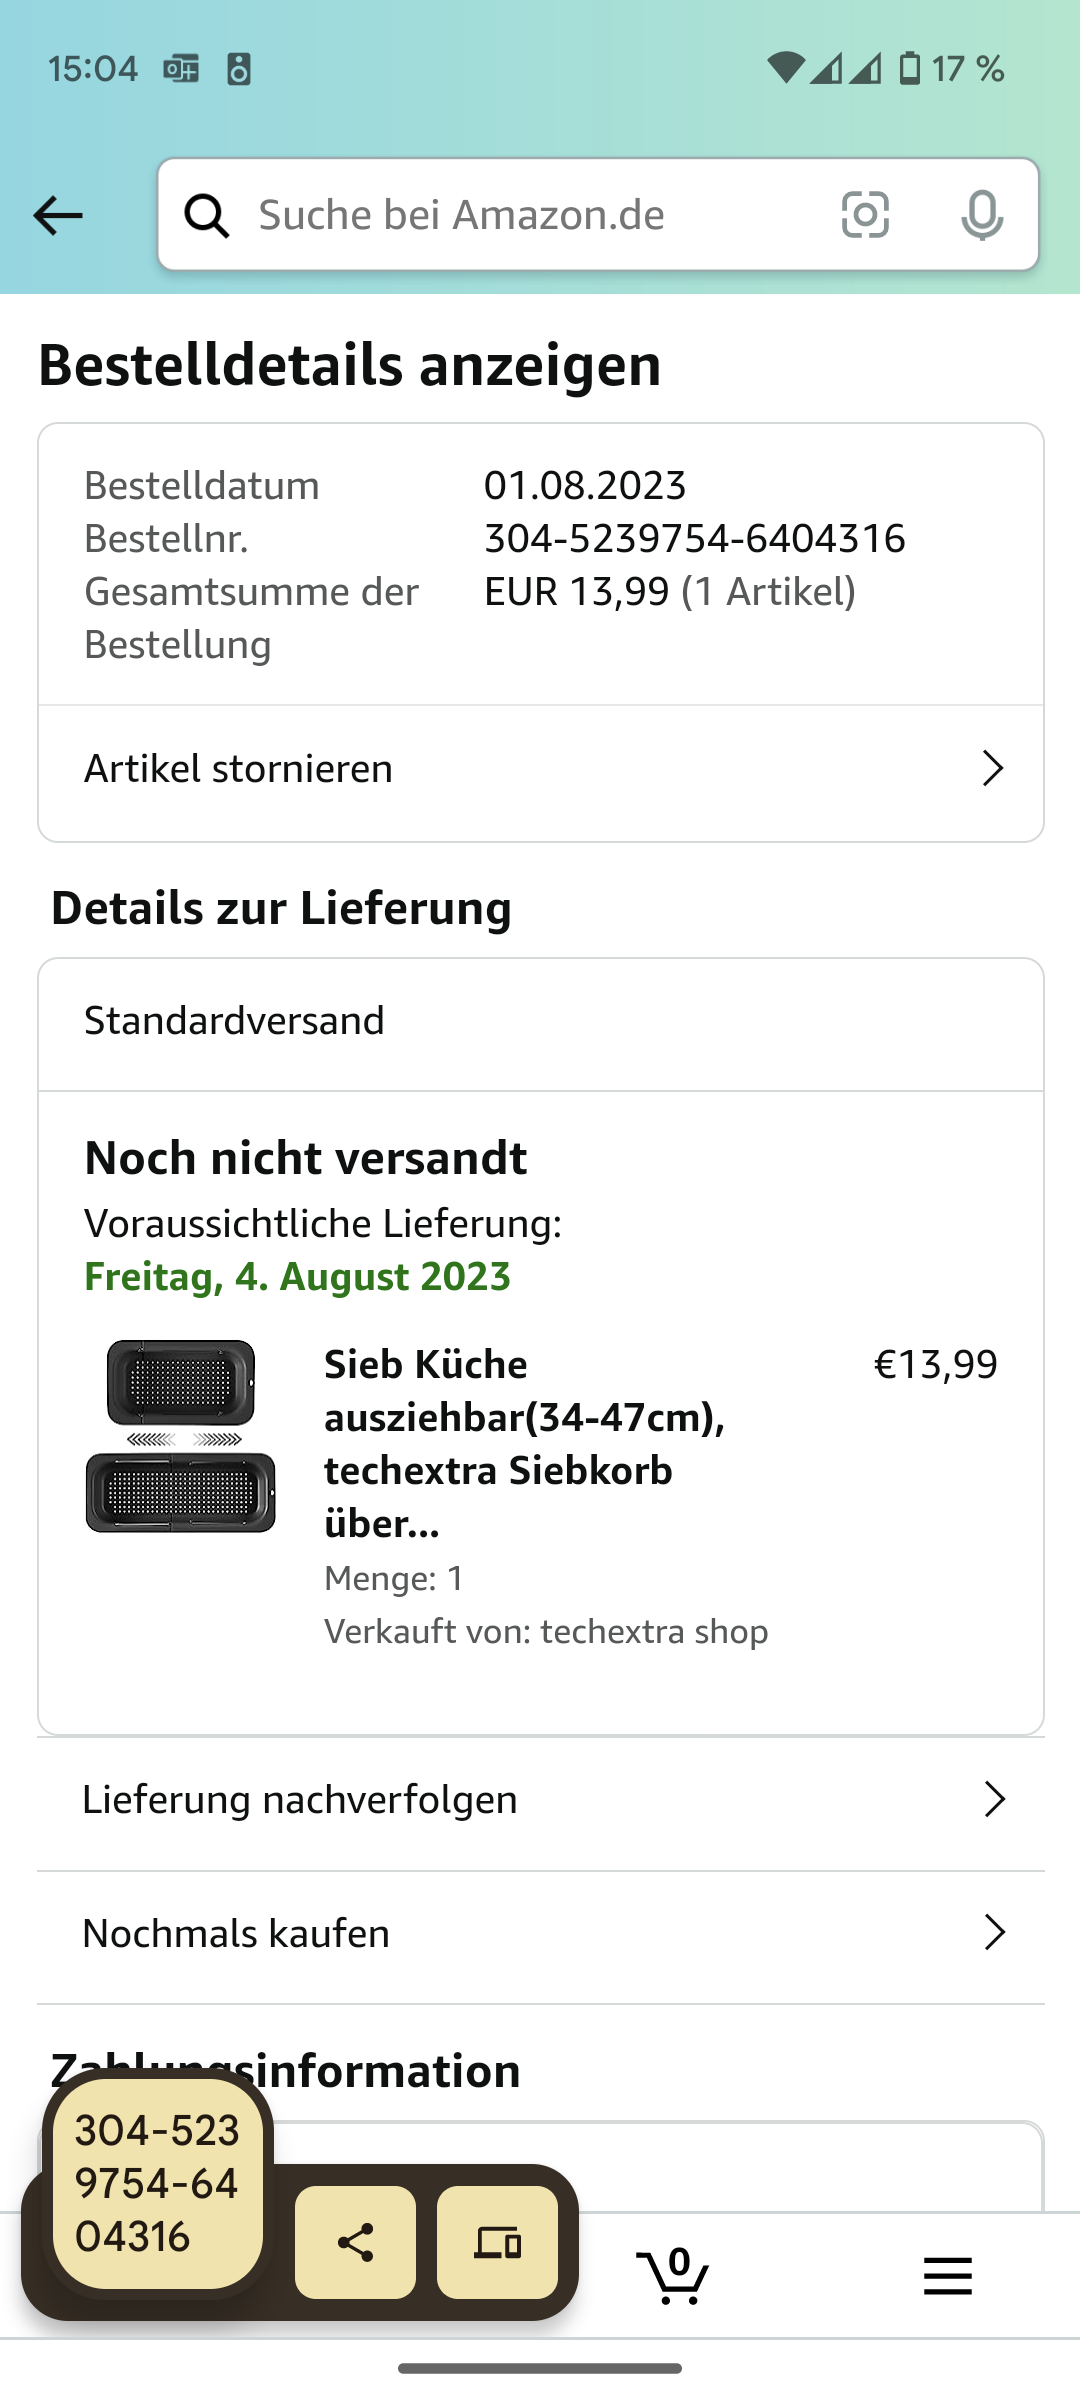Viewport: 1080px width, 2400px height.
Task: Tap the copied order number clipboard preview
Action: pos(157,2183)
